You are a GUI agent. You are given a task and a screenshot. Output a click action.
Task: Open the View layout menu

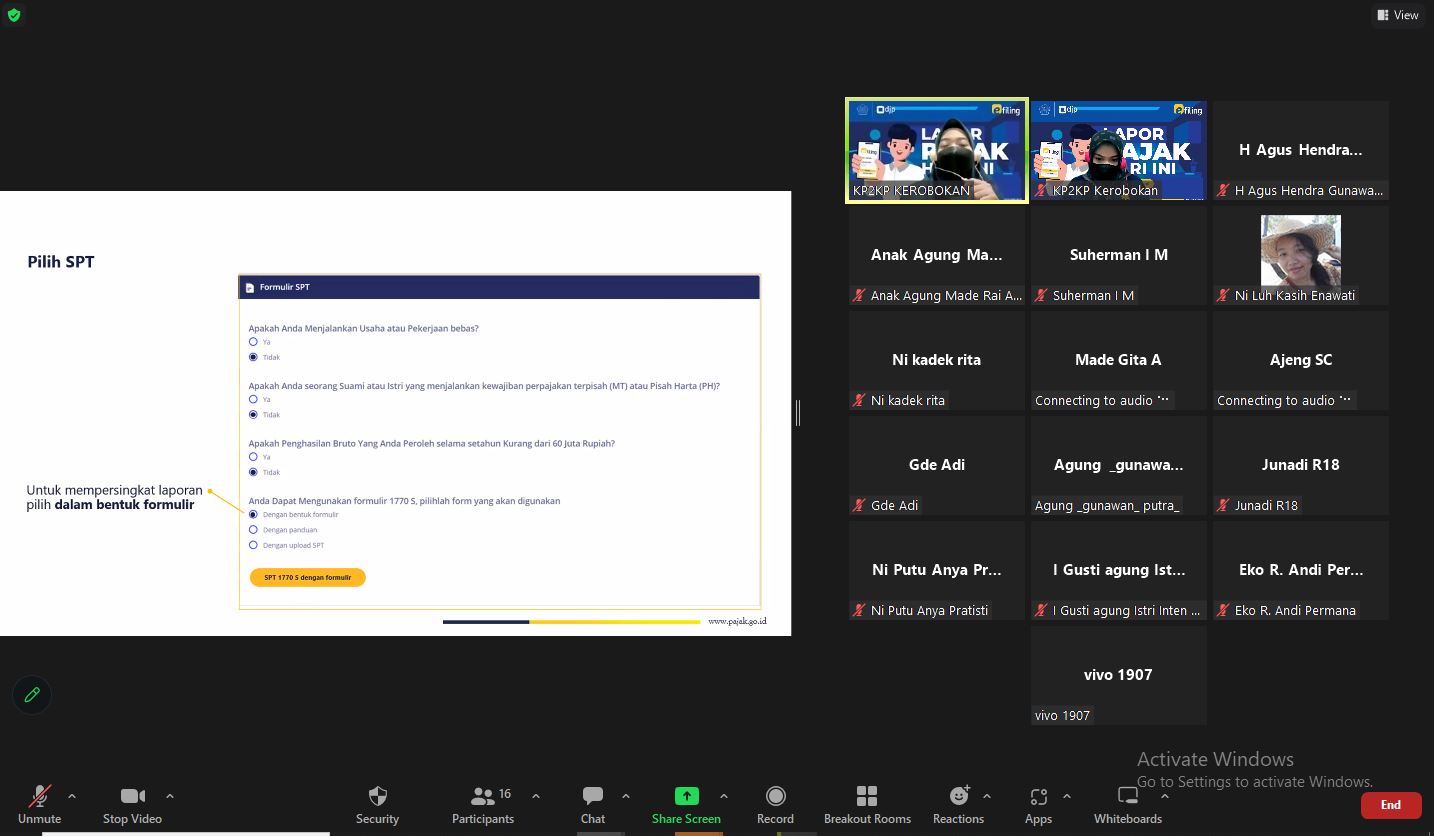coord(1398,15)
